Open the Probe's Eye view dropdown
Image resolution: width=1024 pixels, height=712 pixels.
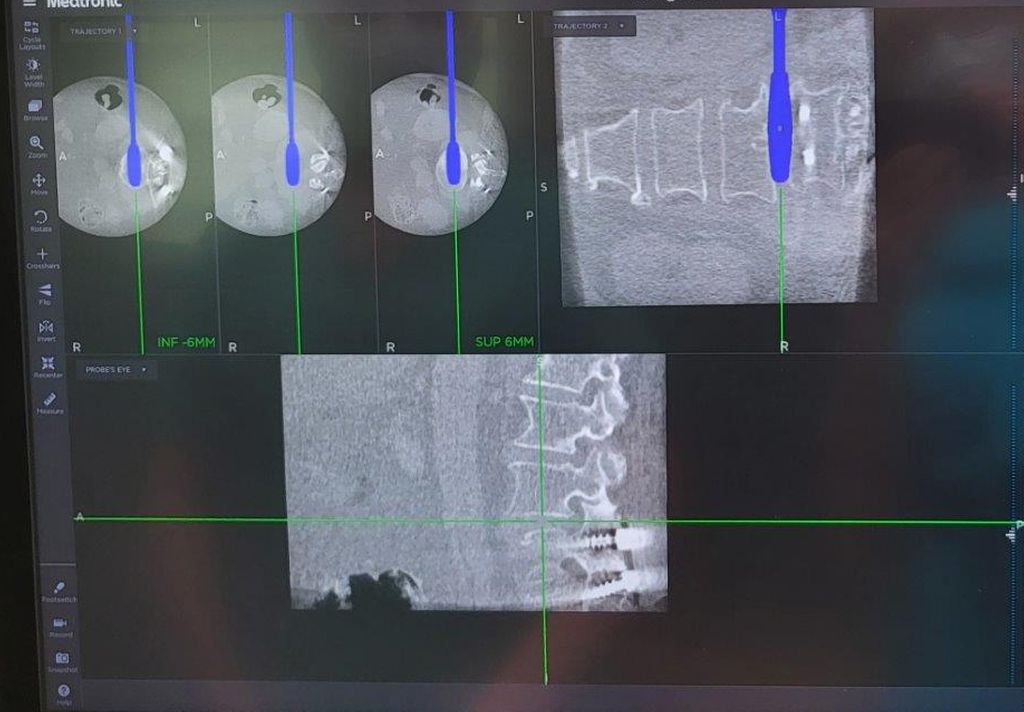click(144, 369)
